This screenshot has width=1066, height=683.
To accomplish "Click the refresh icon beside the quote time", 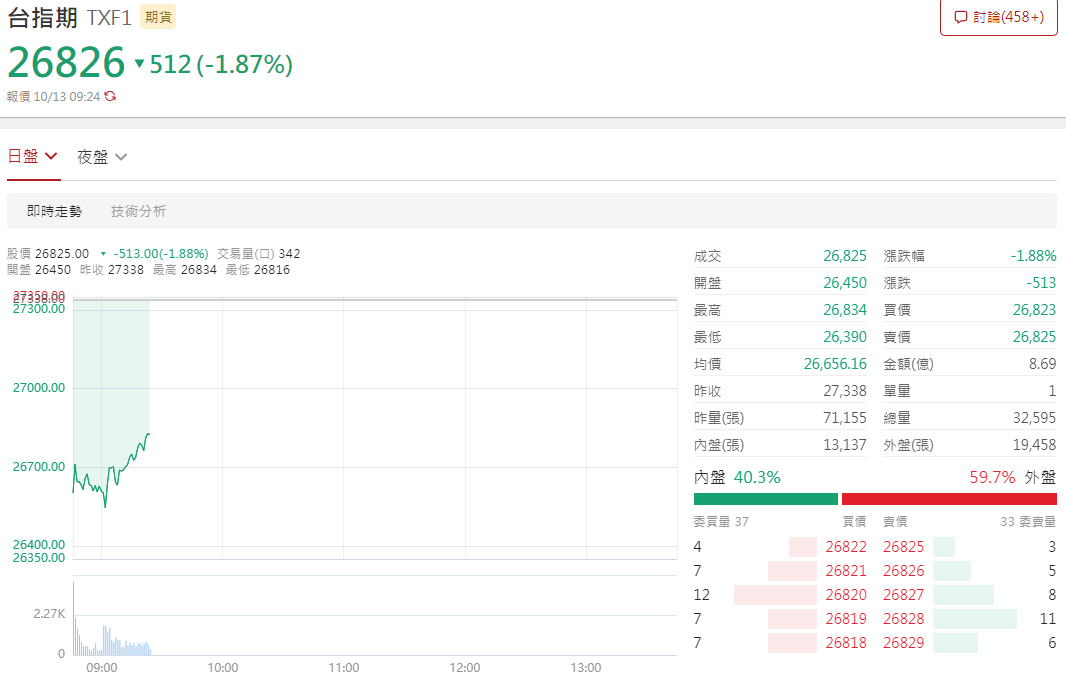I will tap(110, 97).
